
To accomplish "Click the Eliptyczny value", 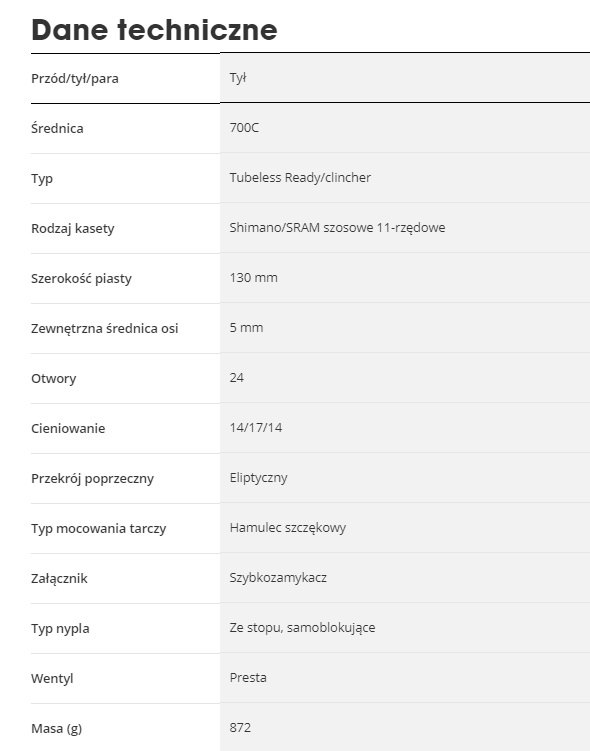I will point(258,478).
